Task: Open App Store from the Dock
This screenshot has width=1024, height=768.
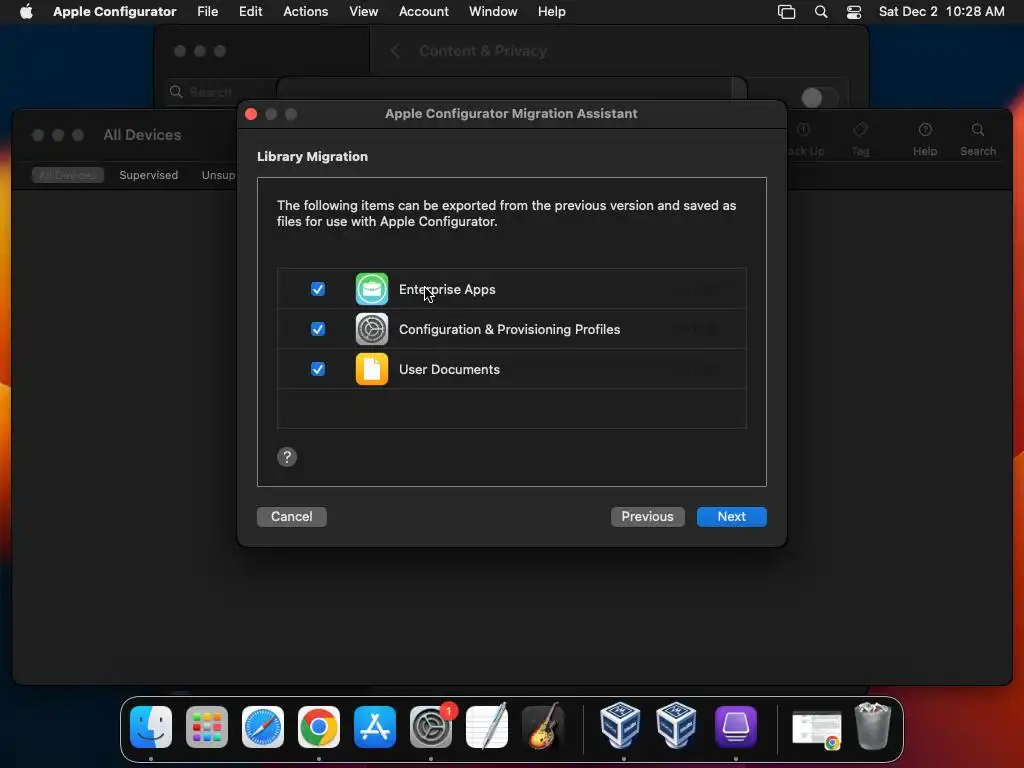Action: click(375, 726)
